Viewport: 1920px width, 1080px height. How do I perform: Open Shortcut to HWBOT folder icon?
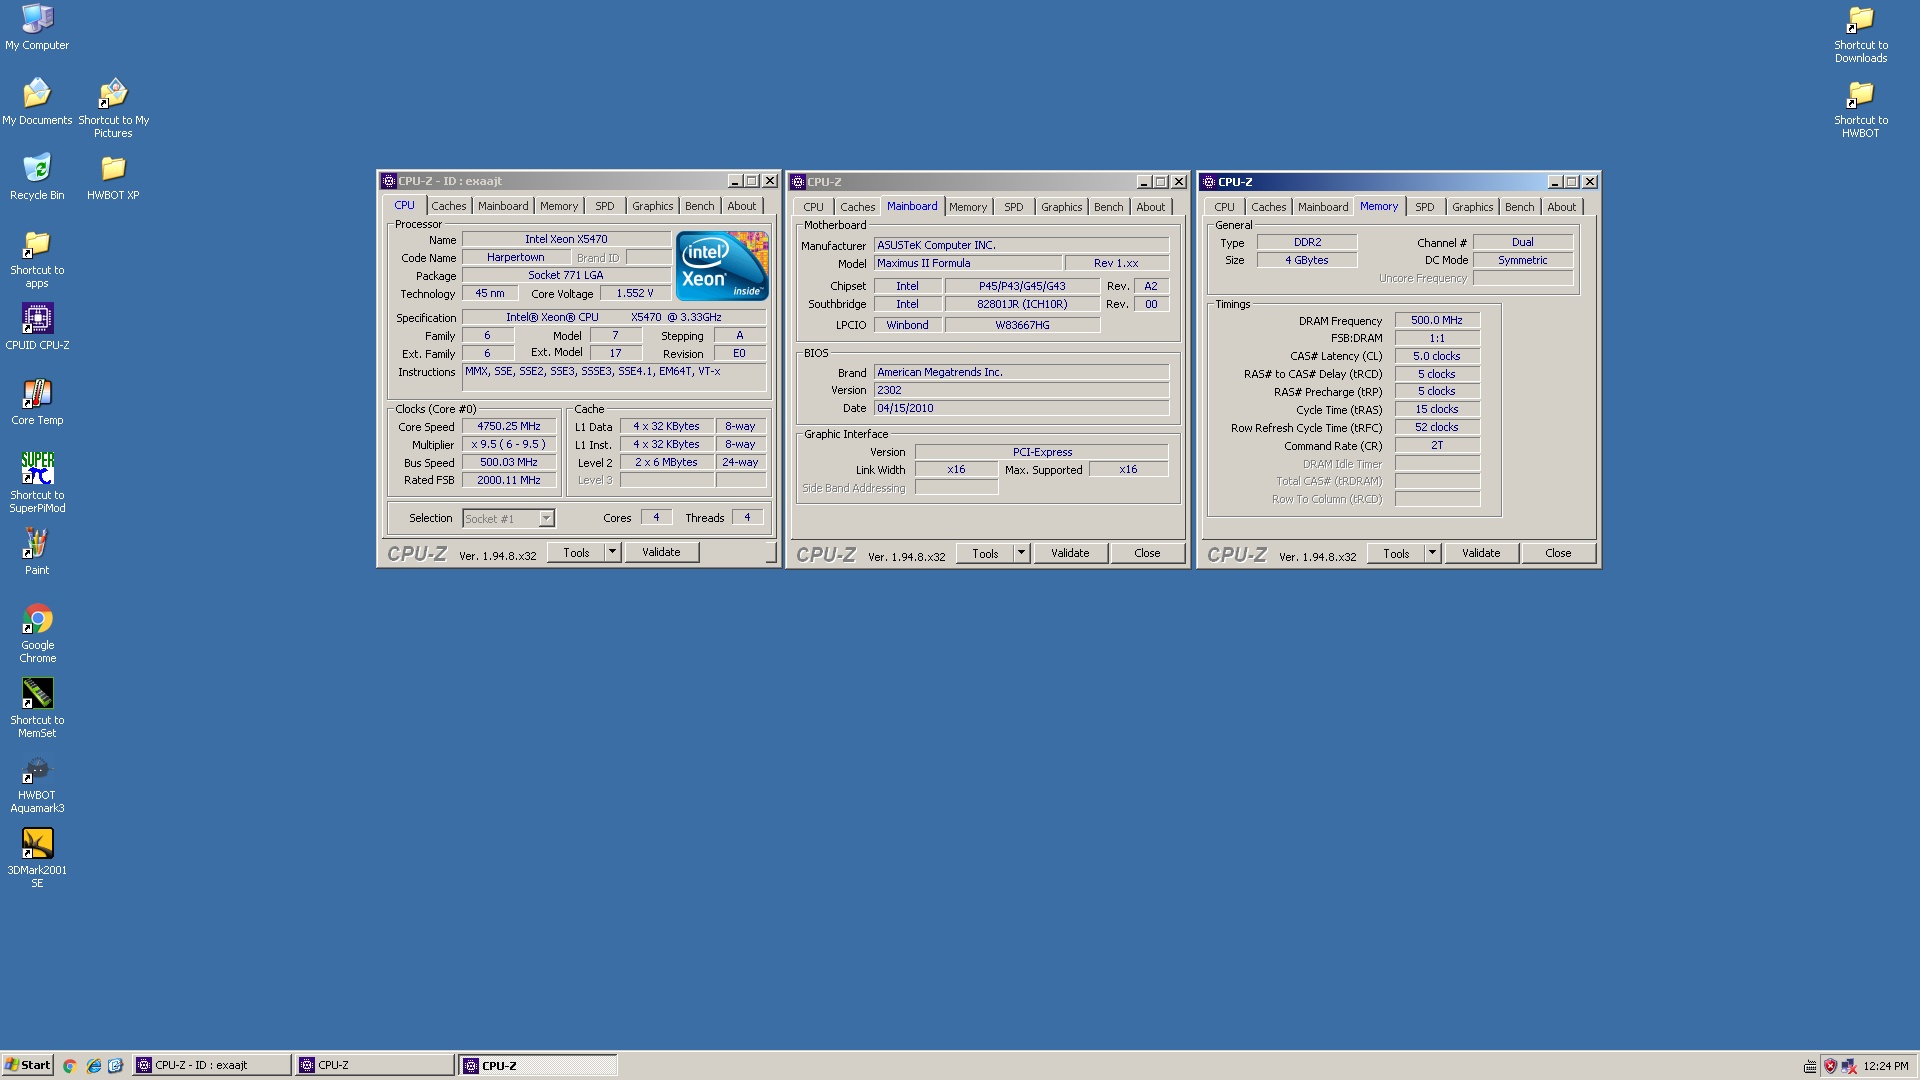click(1861, 108)
